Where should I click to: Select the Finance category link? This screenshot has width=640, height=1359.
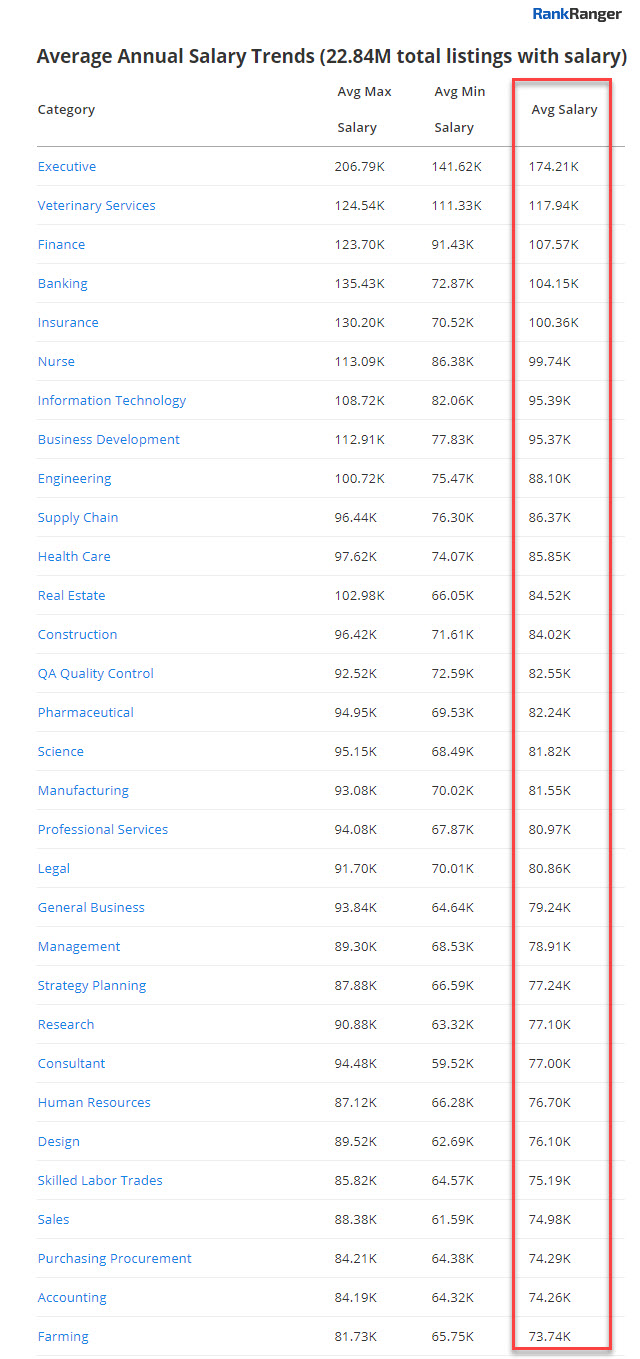(61, 245)
